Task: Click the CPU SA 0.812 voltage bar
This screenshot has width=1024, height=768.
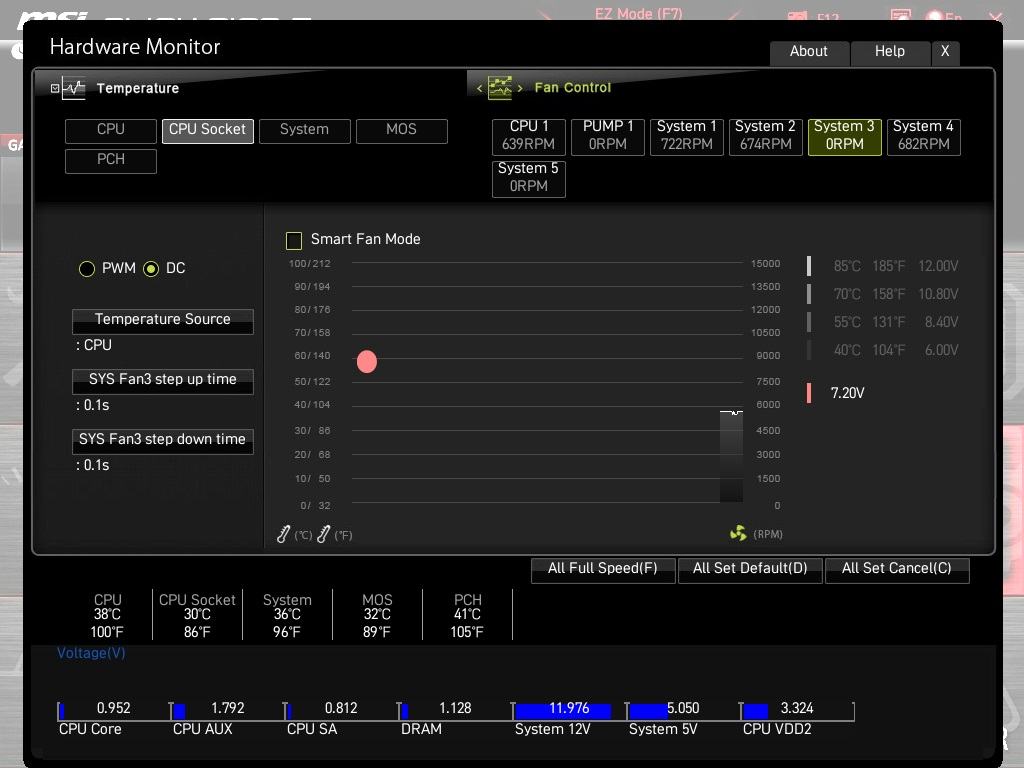Action: pos(342,711)
